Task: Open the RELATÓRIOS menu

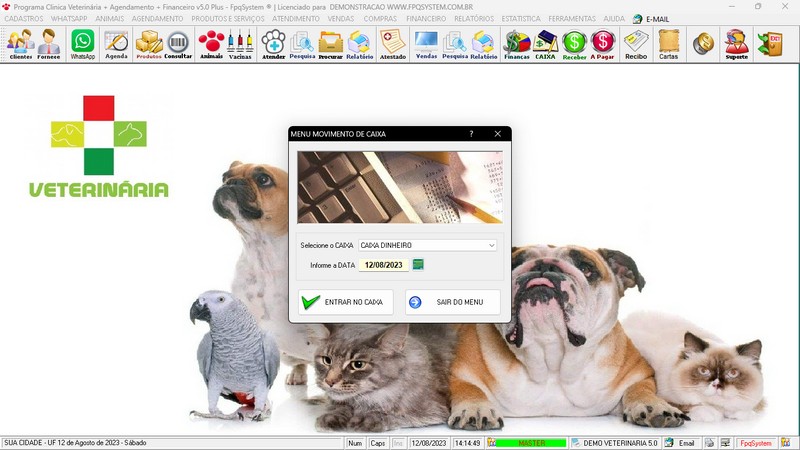Action: tap(474, 19)
